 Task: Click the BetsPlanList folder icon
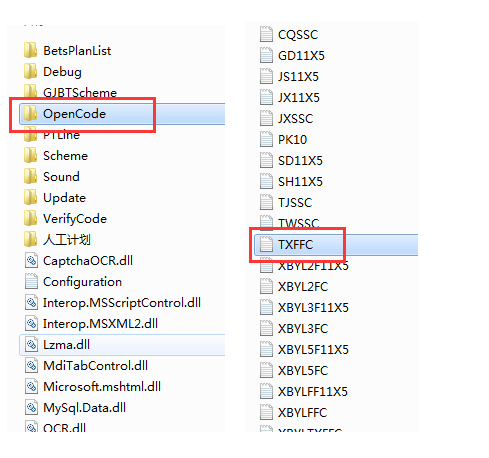(x=31, y=51)
